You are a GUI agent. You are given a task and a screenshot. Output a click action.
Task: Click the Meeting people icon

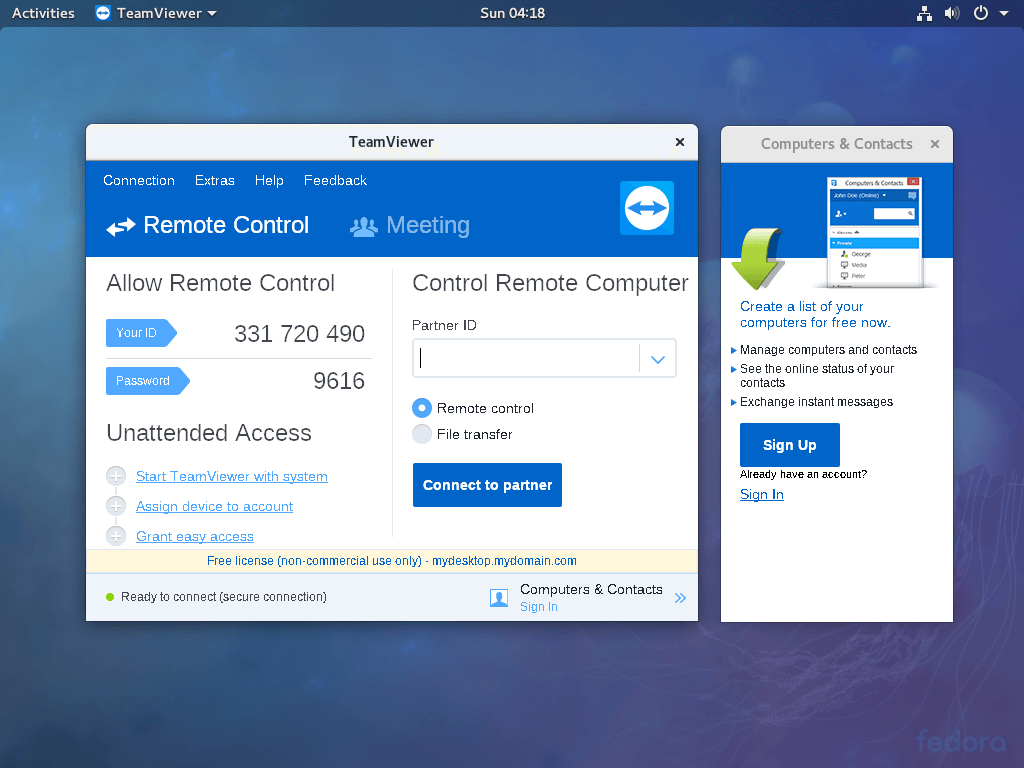[x=364, y=227]
